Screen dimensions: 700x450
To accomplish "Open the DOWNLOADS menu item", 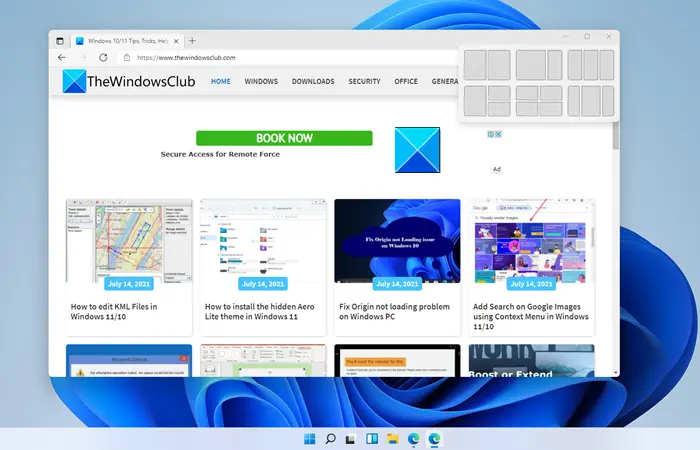I will tap(313, 81).
